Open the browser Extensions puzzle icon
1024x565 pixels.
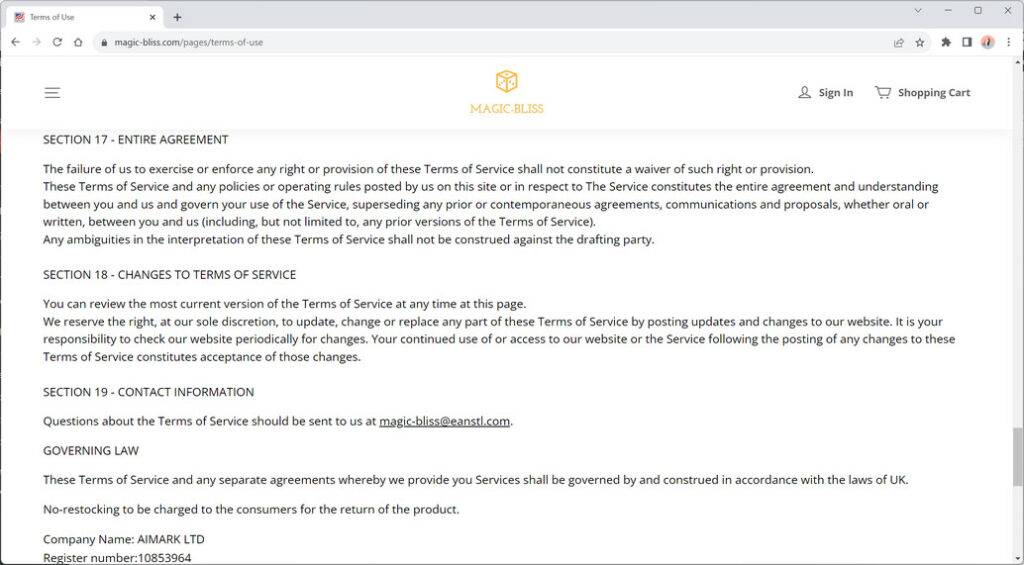[x=946, y=42]
